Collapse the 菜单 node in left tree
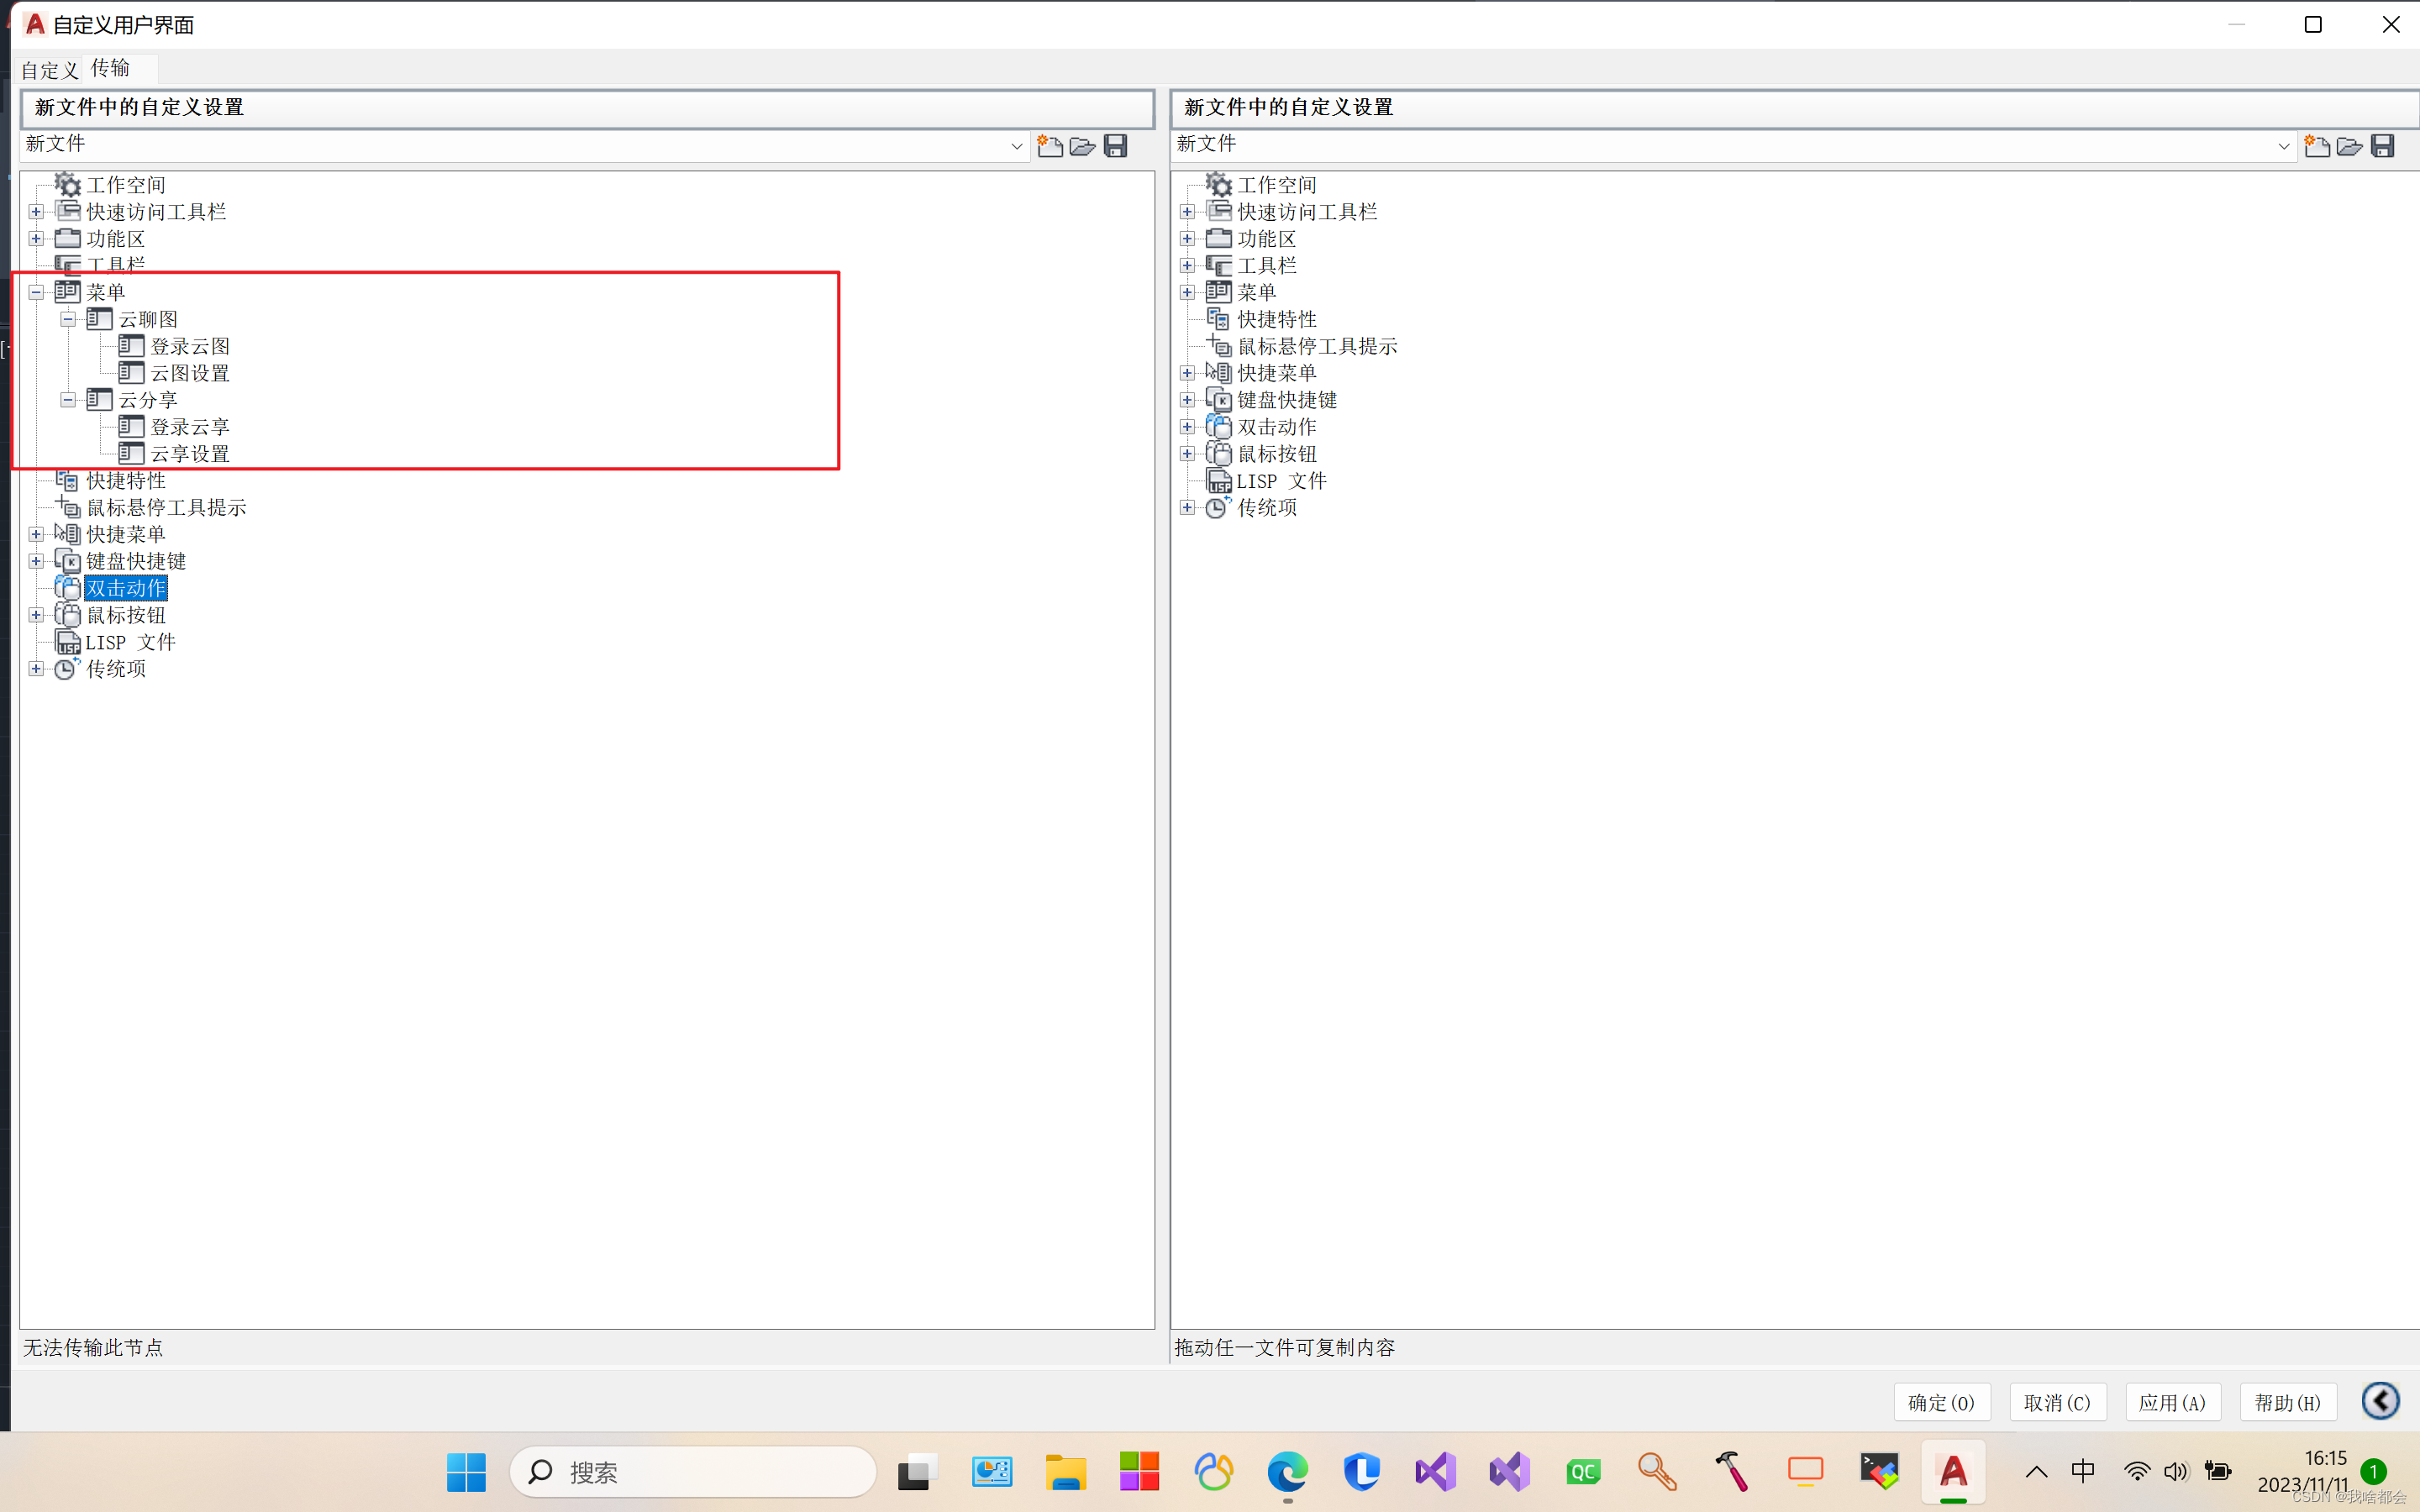 pyautogui.click(x=36, y=292)
